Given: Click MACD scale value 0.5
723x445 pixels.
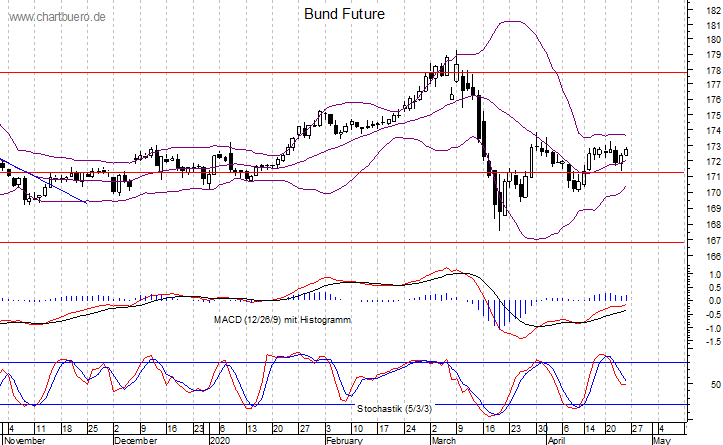Looking at the screenshot, I should pyautogui.click(x=715, y=288).
